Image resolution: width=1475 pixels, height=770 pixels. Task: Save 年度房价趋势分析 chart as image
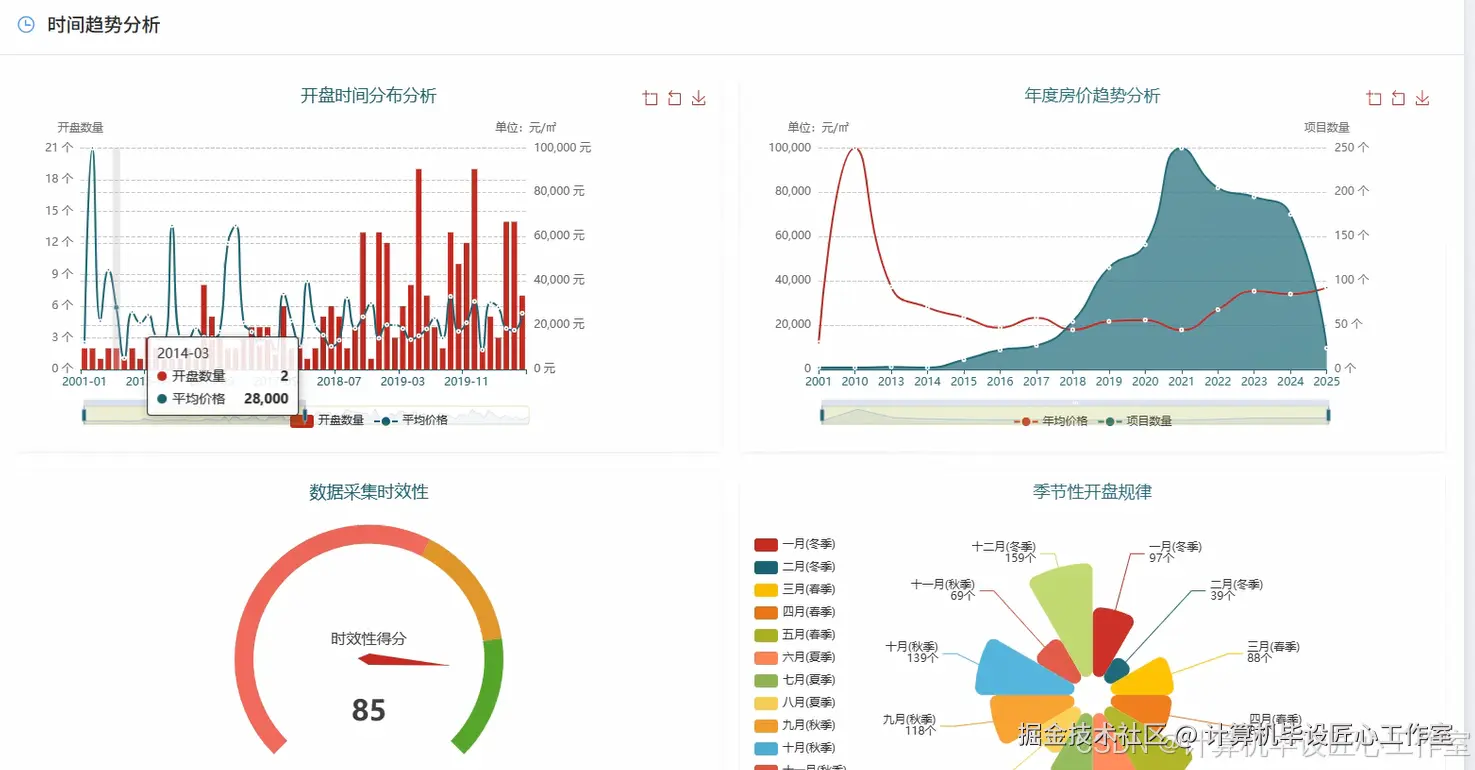(1422, 98)
